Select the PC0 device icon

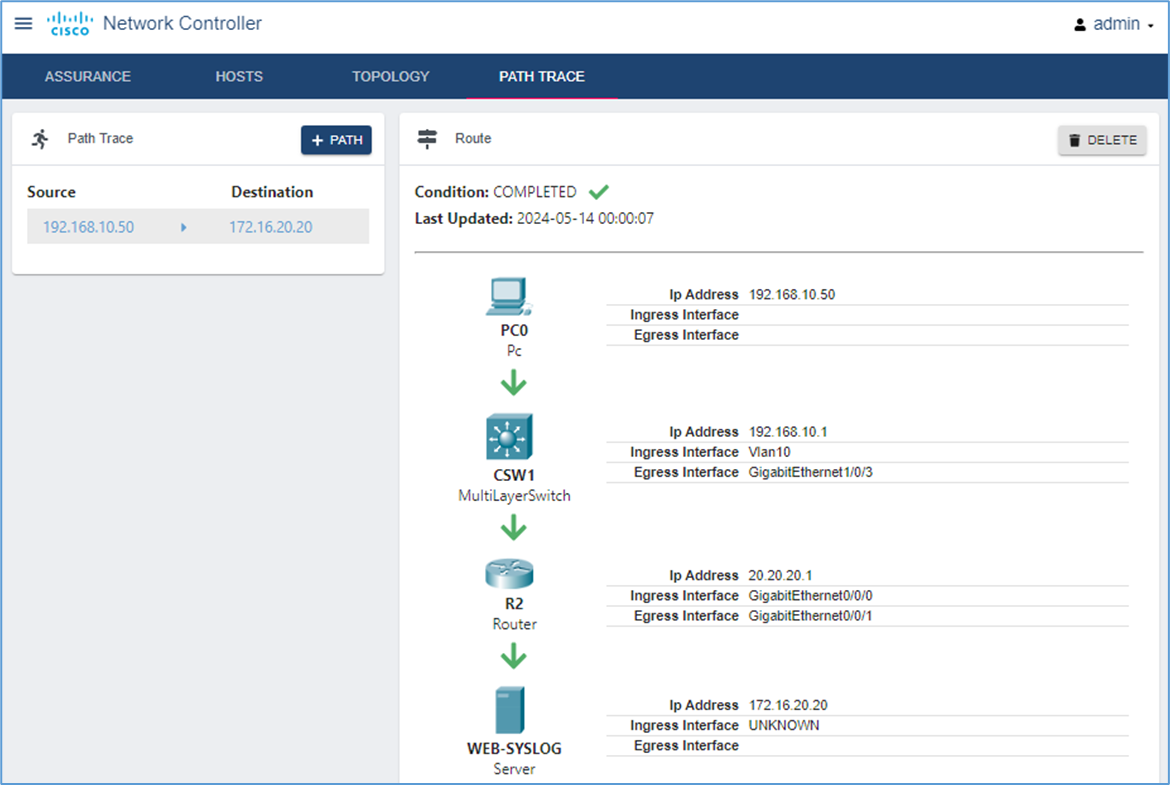tap(509, 296)
